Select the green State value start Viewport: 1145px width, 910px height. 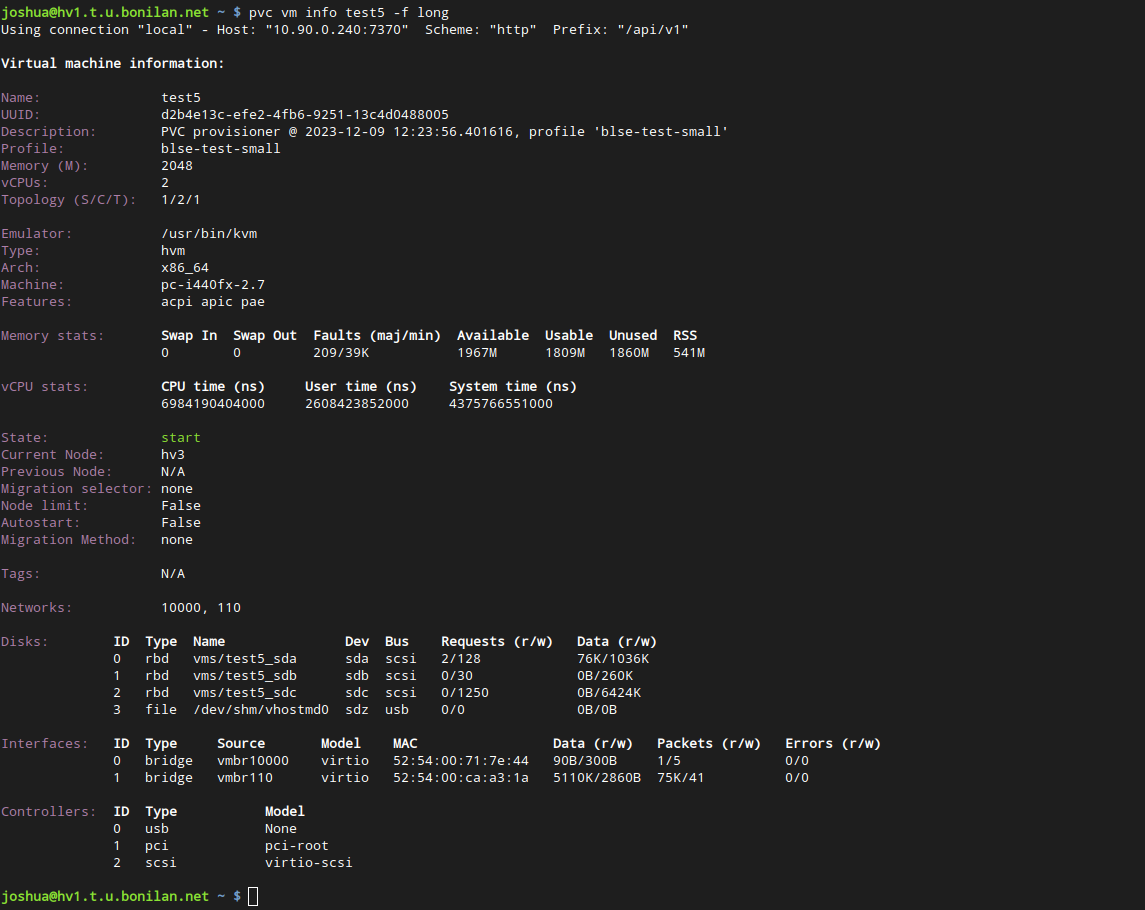coord(180,437)
